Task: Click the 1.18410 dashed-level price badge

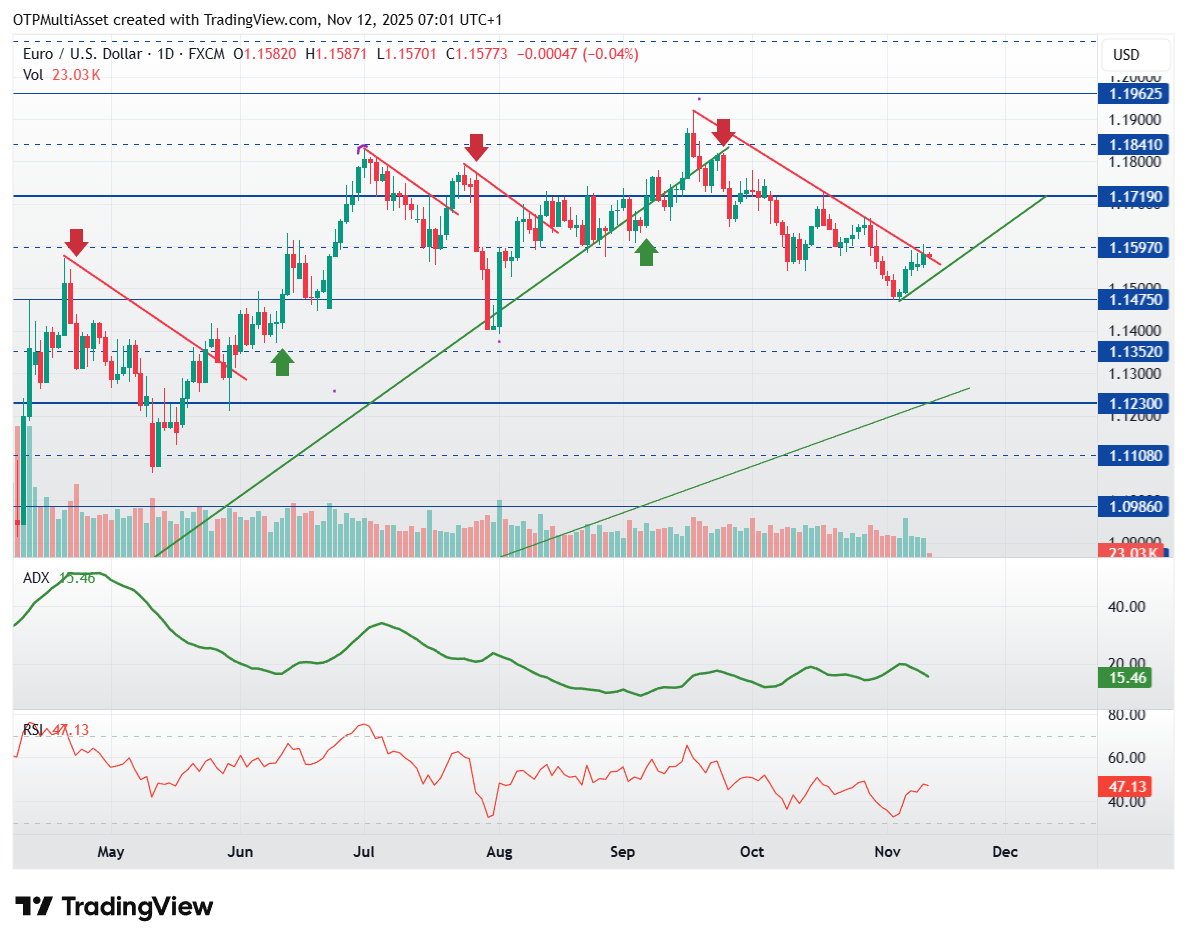Action: (1134, 145)
